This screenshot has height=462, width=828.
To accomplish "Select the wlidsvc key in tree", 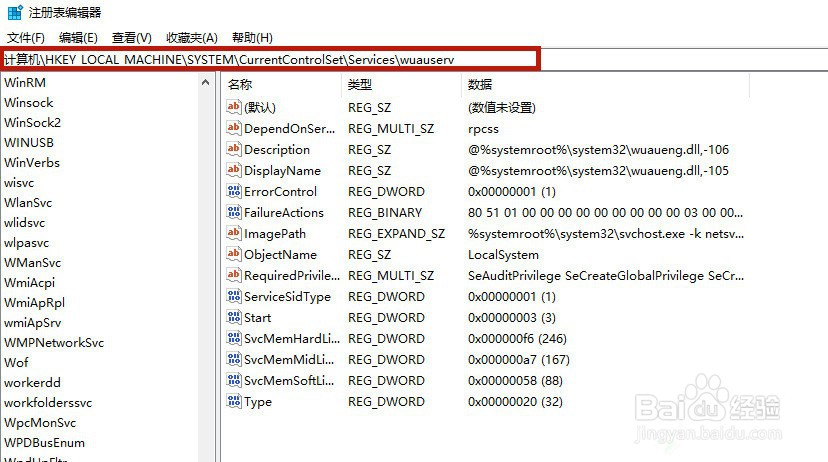I will pyautogui.click(x=24, y=223).
